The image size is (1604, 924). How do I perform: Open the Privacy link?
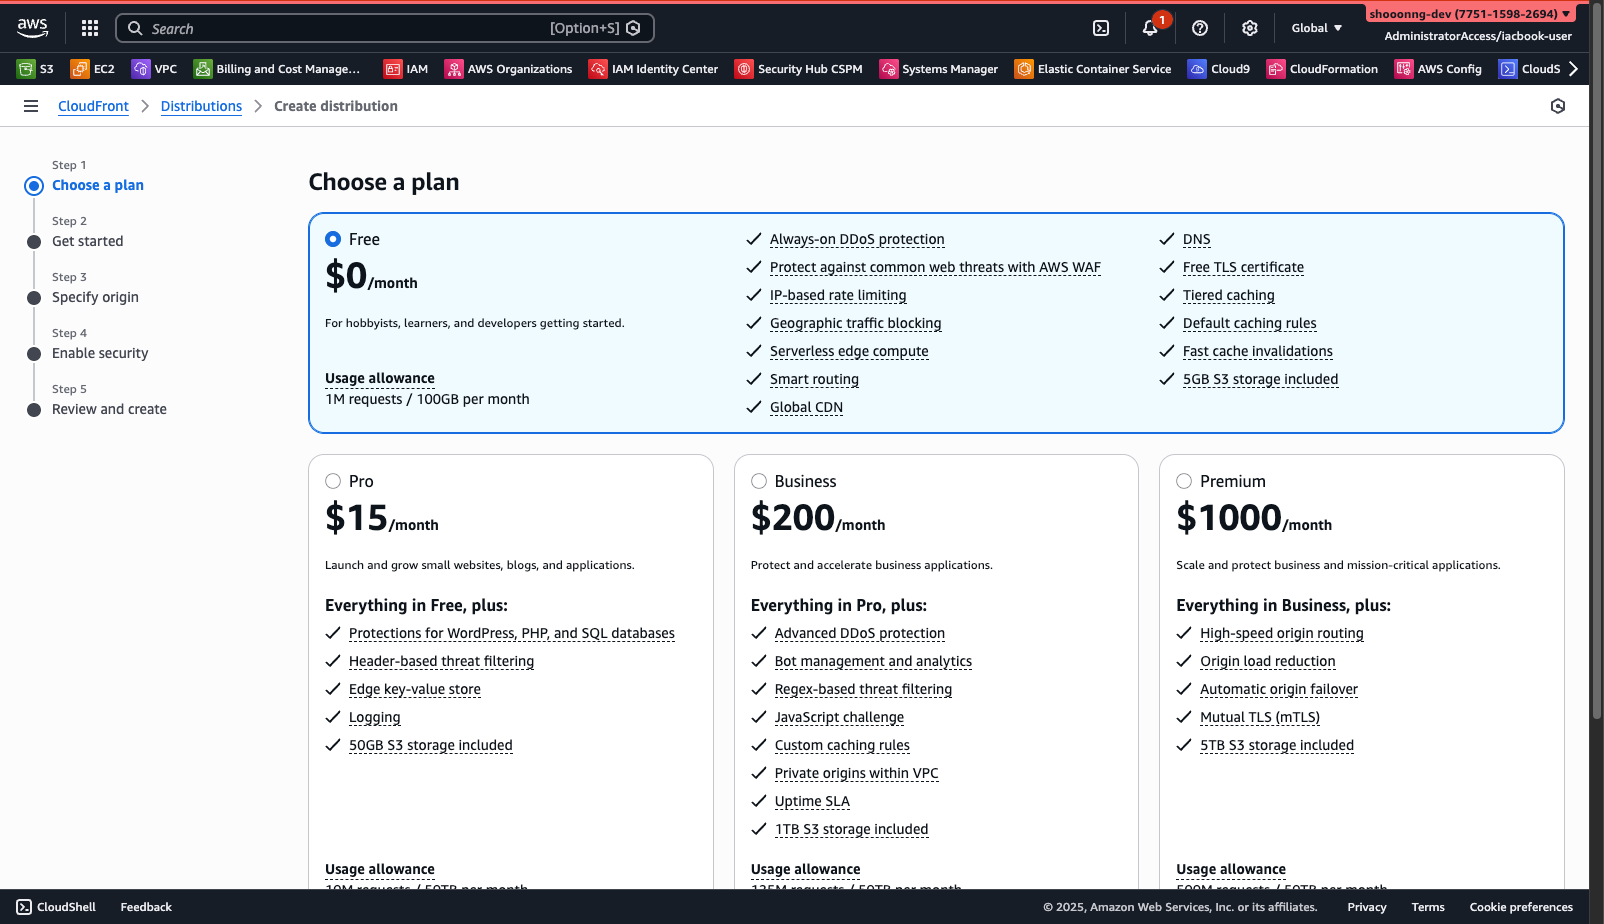1367,907
